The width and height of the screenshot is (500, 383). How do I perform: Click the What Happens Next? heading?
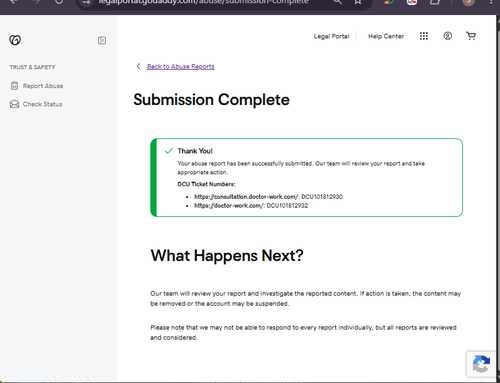(x=227, y=256)
